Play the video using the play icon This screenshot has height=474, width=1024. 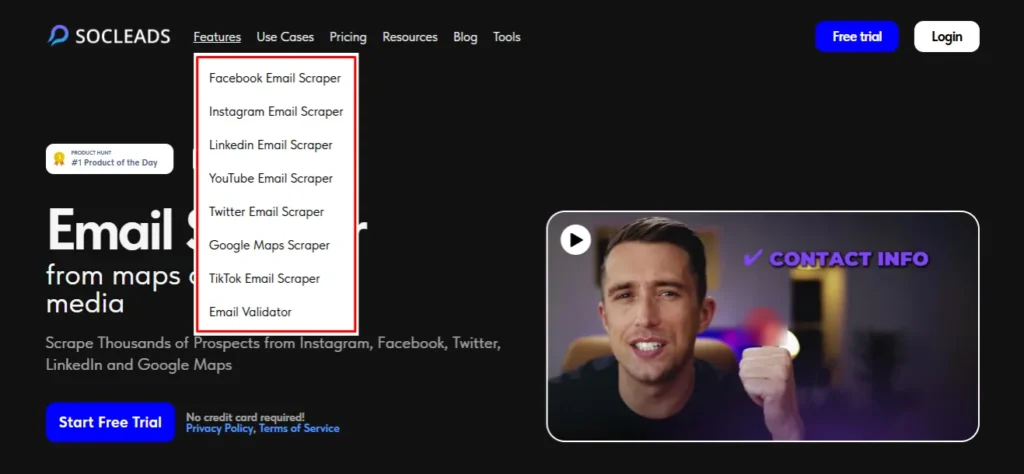(575, 240)
